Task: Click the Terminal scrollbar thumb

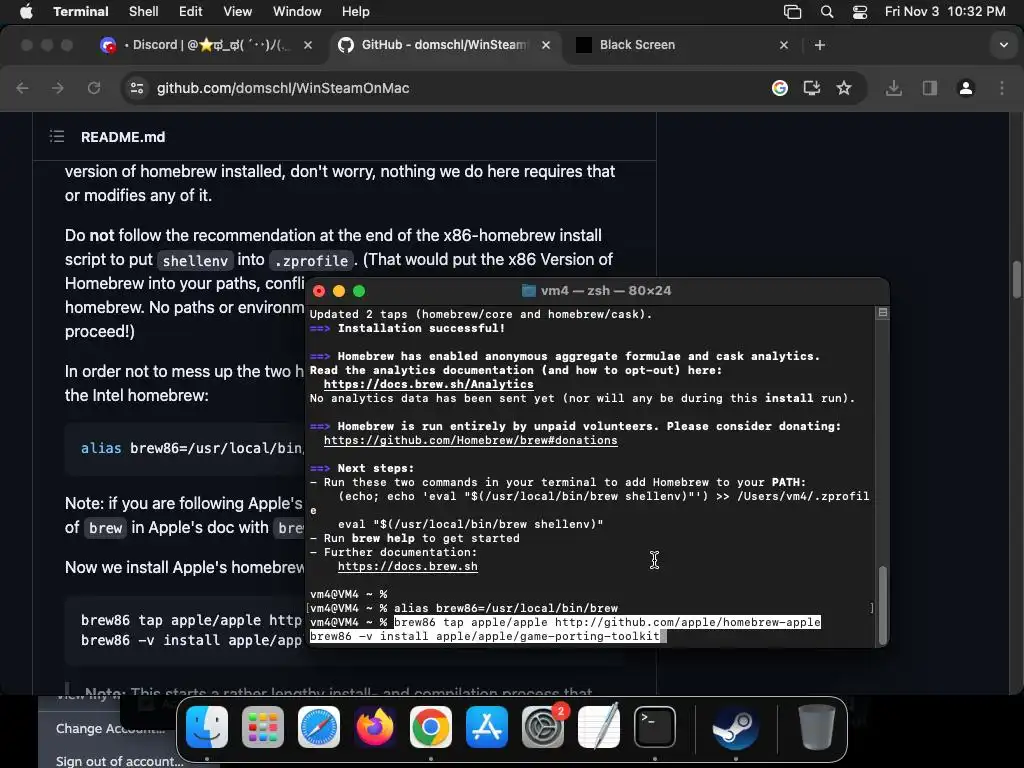Action: [x=882, y=605]
